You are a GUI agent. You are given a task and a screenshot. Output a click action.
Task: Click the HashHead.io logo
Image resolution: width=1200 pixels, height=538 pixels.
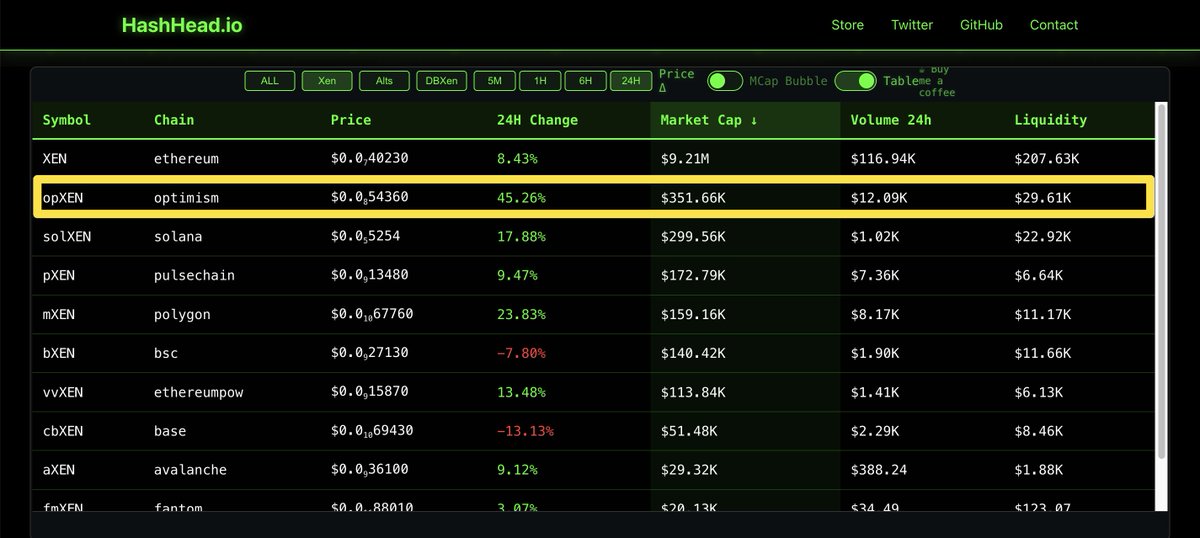click(182, 25)
